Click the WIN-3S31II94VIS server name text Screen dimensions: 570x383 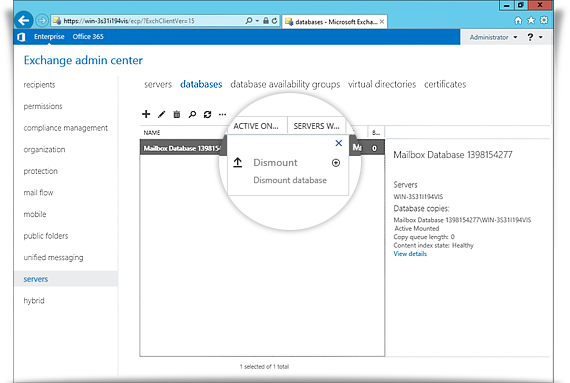[x=418, y=197]
